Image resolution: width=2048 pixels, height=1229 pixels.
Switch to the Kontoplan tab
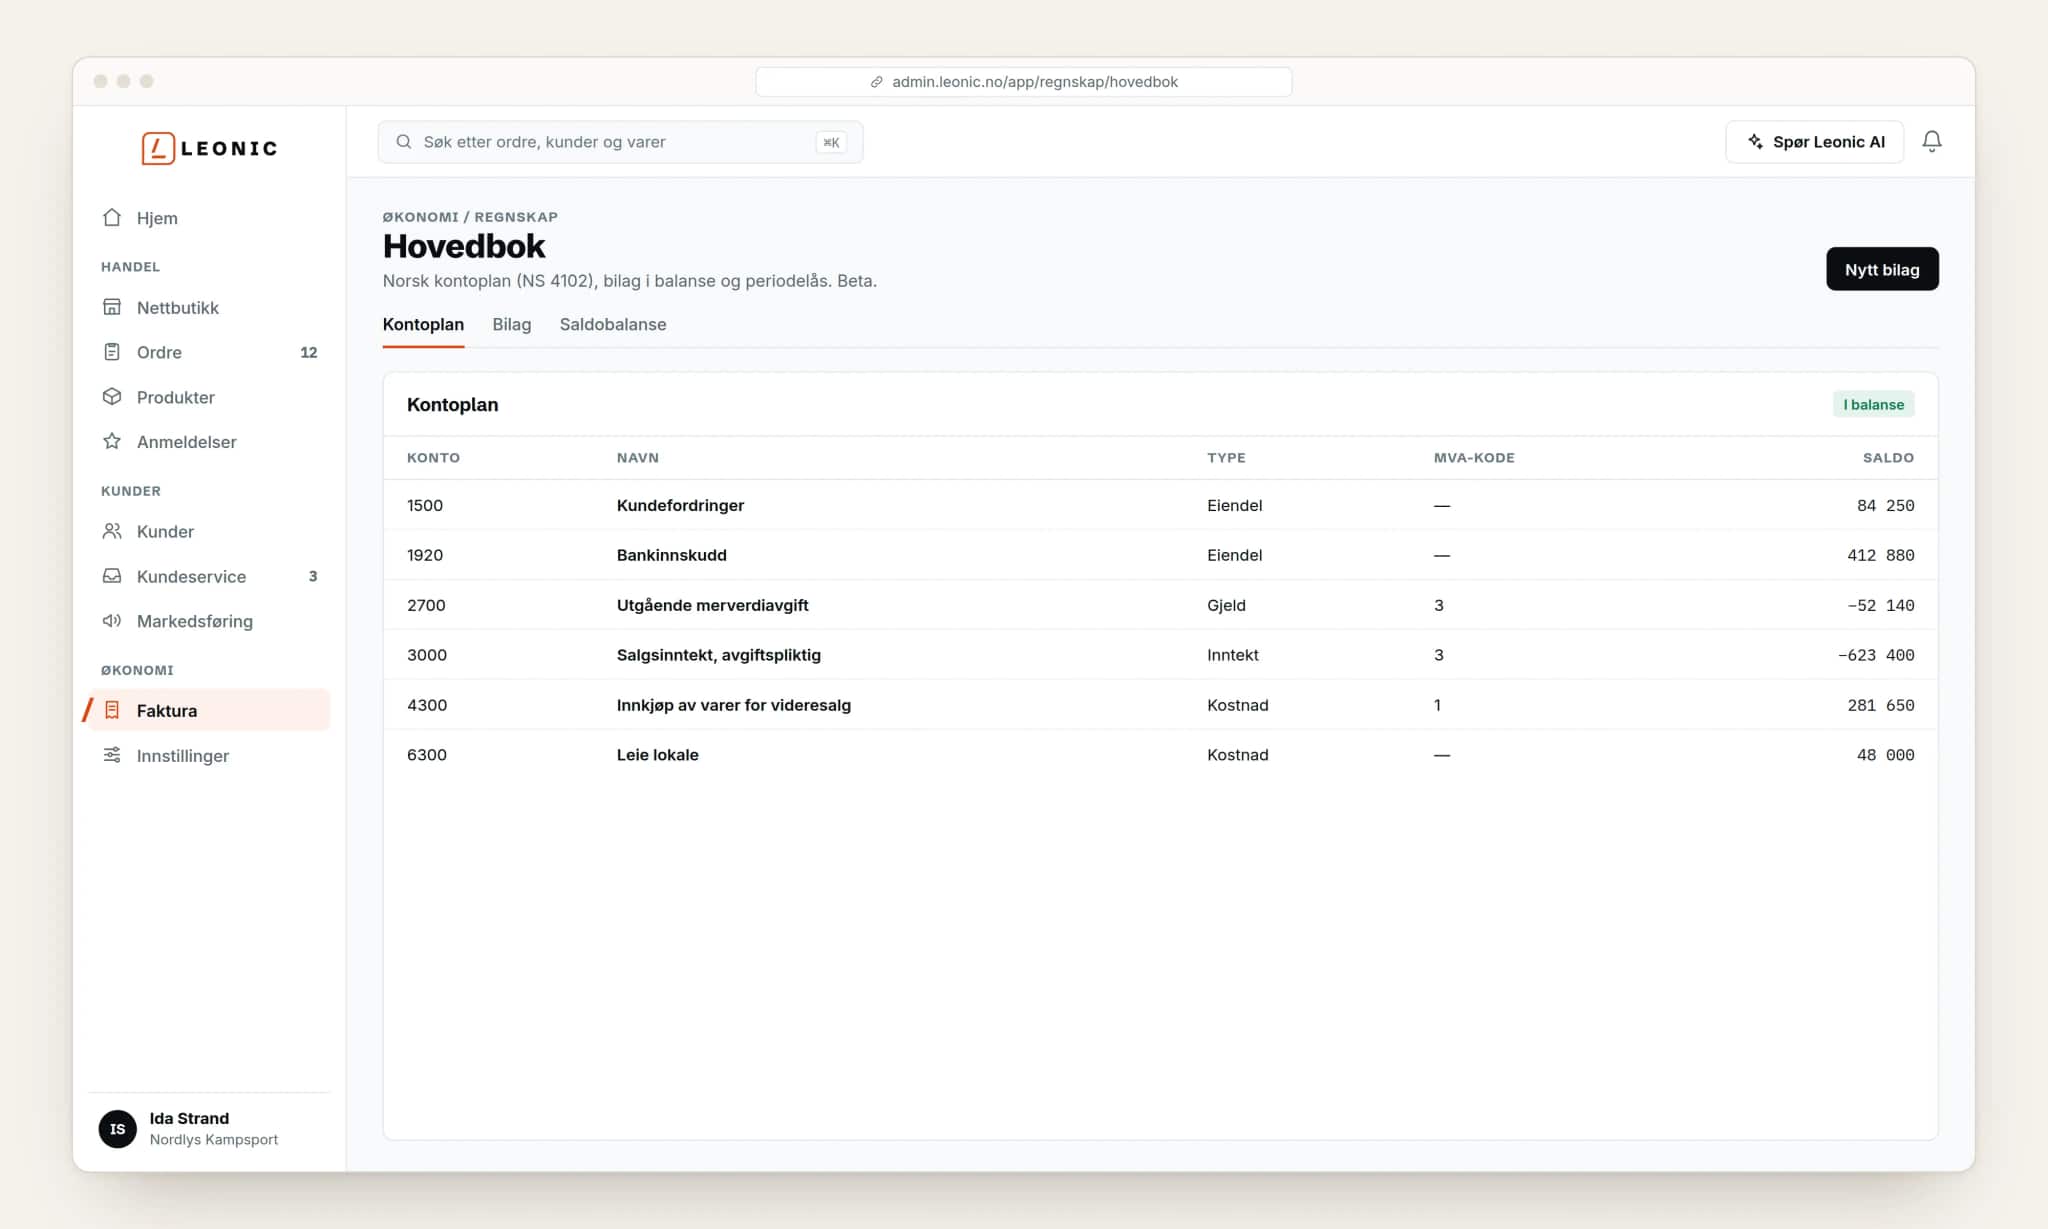(x=423, y=324)
